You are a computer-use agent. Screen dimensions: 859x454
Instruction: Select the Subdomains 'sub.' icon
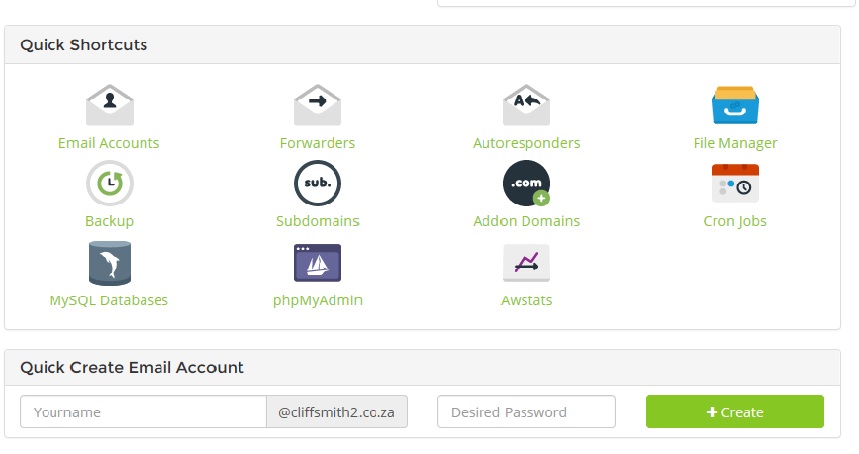pyautogui.click(x=317, y=183)
